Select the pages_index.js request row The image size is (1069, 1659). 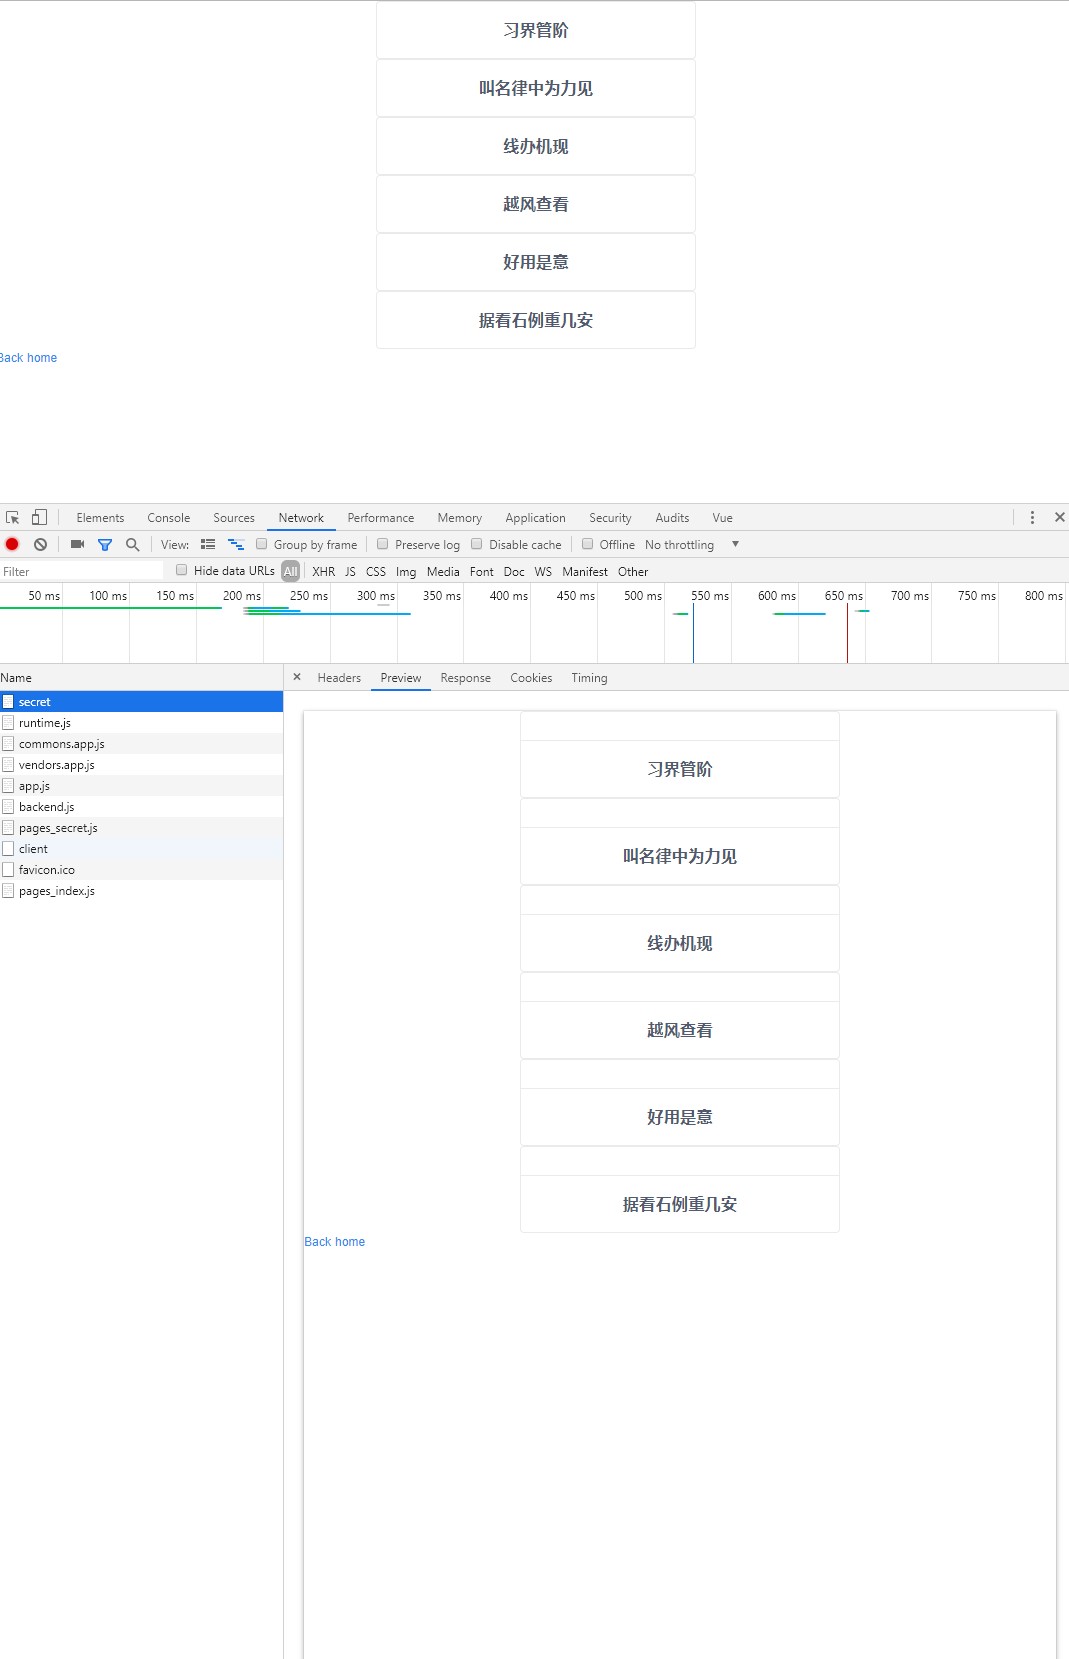pos(141,891)
